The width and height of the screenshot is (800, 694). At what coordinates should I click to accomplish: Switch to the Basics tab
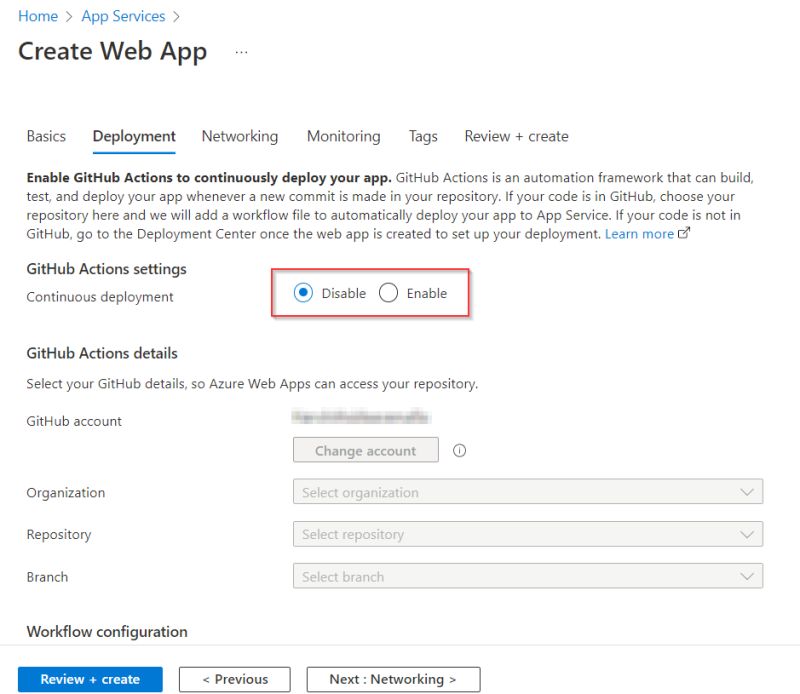coord(45,136)
